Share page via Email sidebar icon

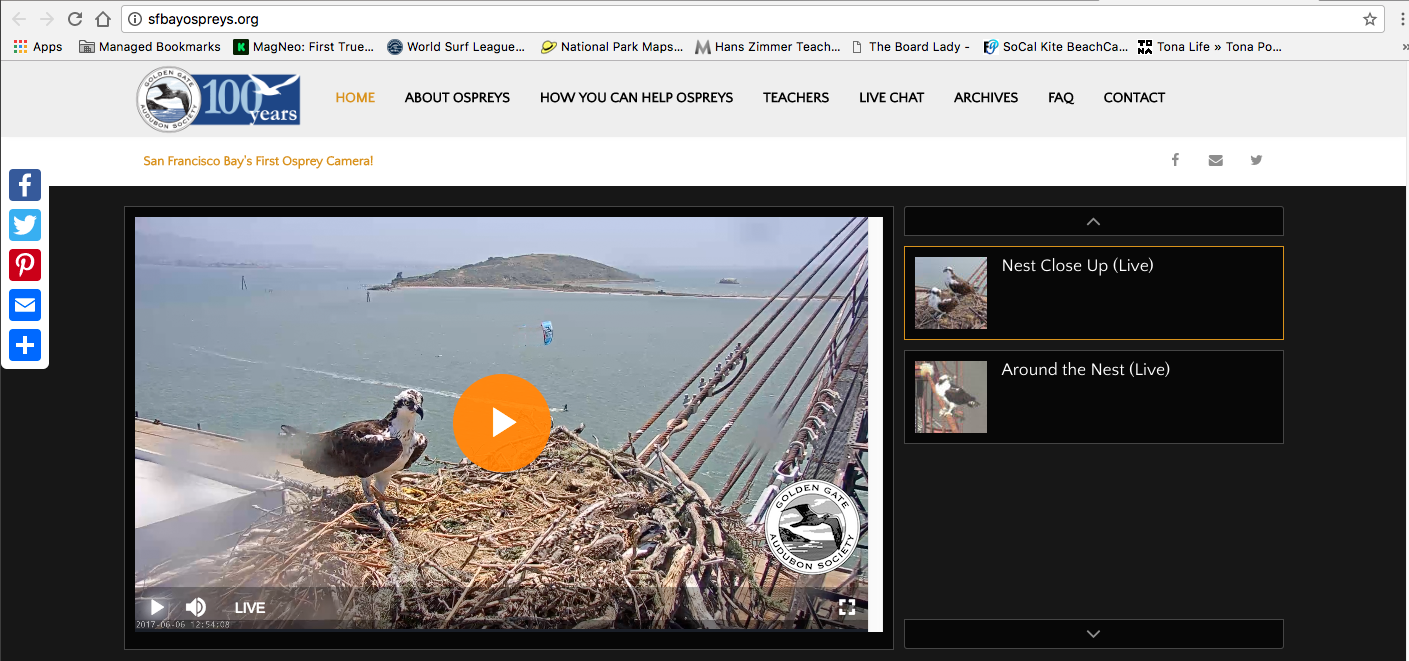point(25,305)
